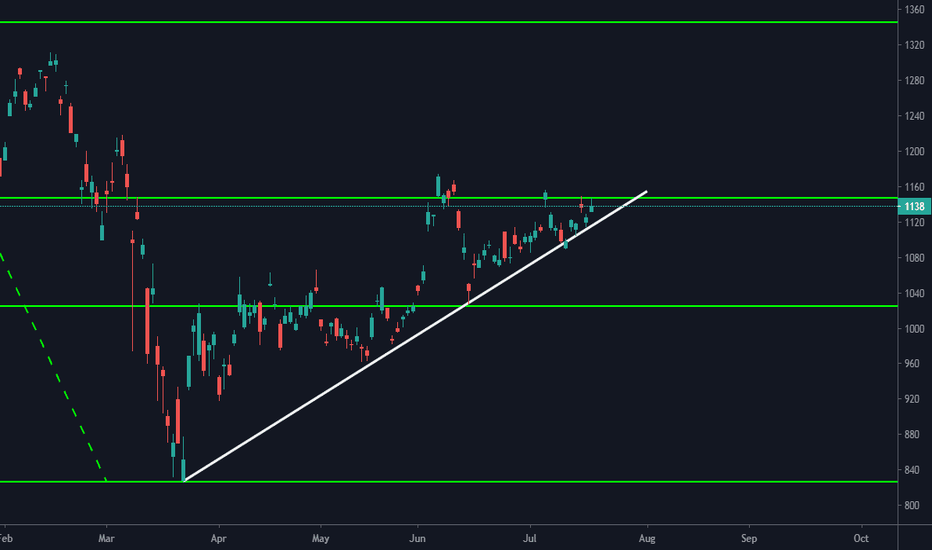Click the 1000 price axis label
The height and width of the screenshot is (550, 932).
915,329
